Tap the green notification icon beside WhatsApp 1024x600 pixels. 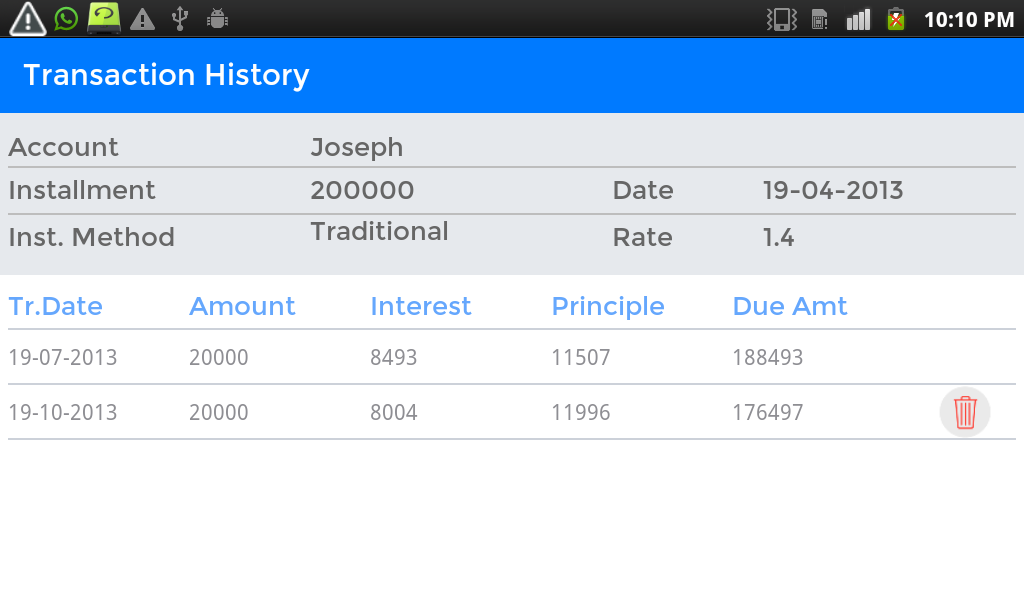[x=104, y=17]
